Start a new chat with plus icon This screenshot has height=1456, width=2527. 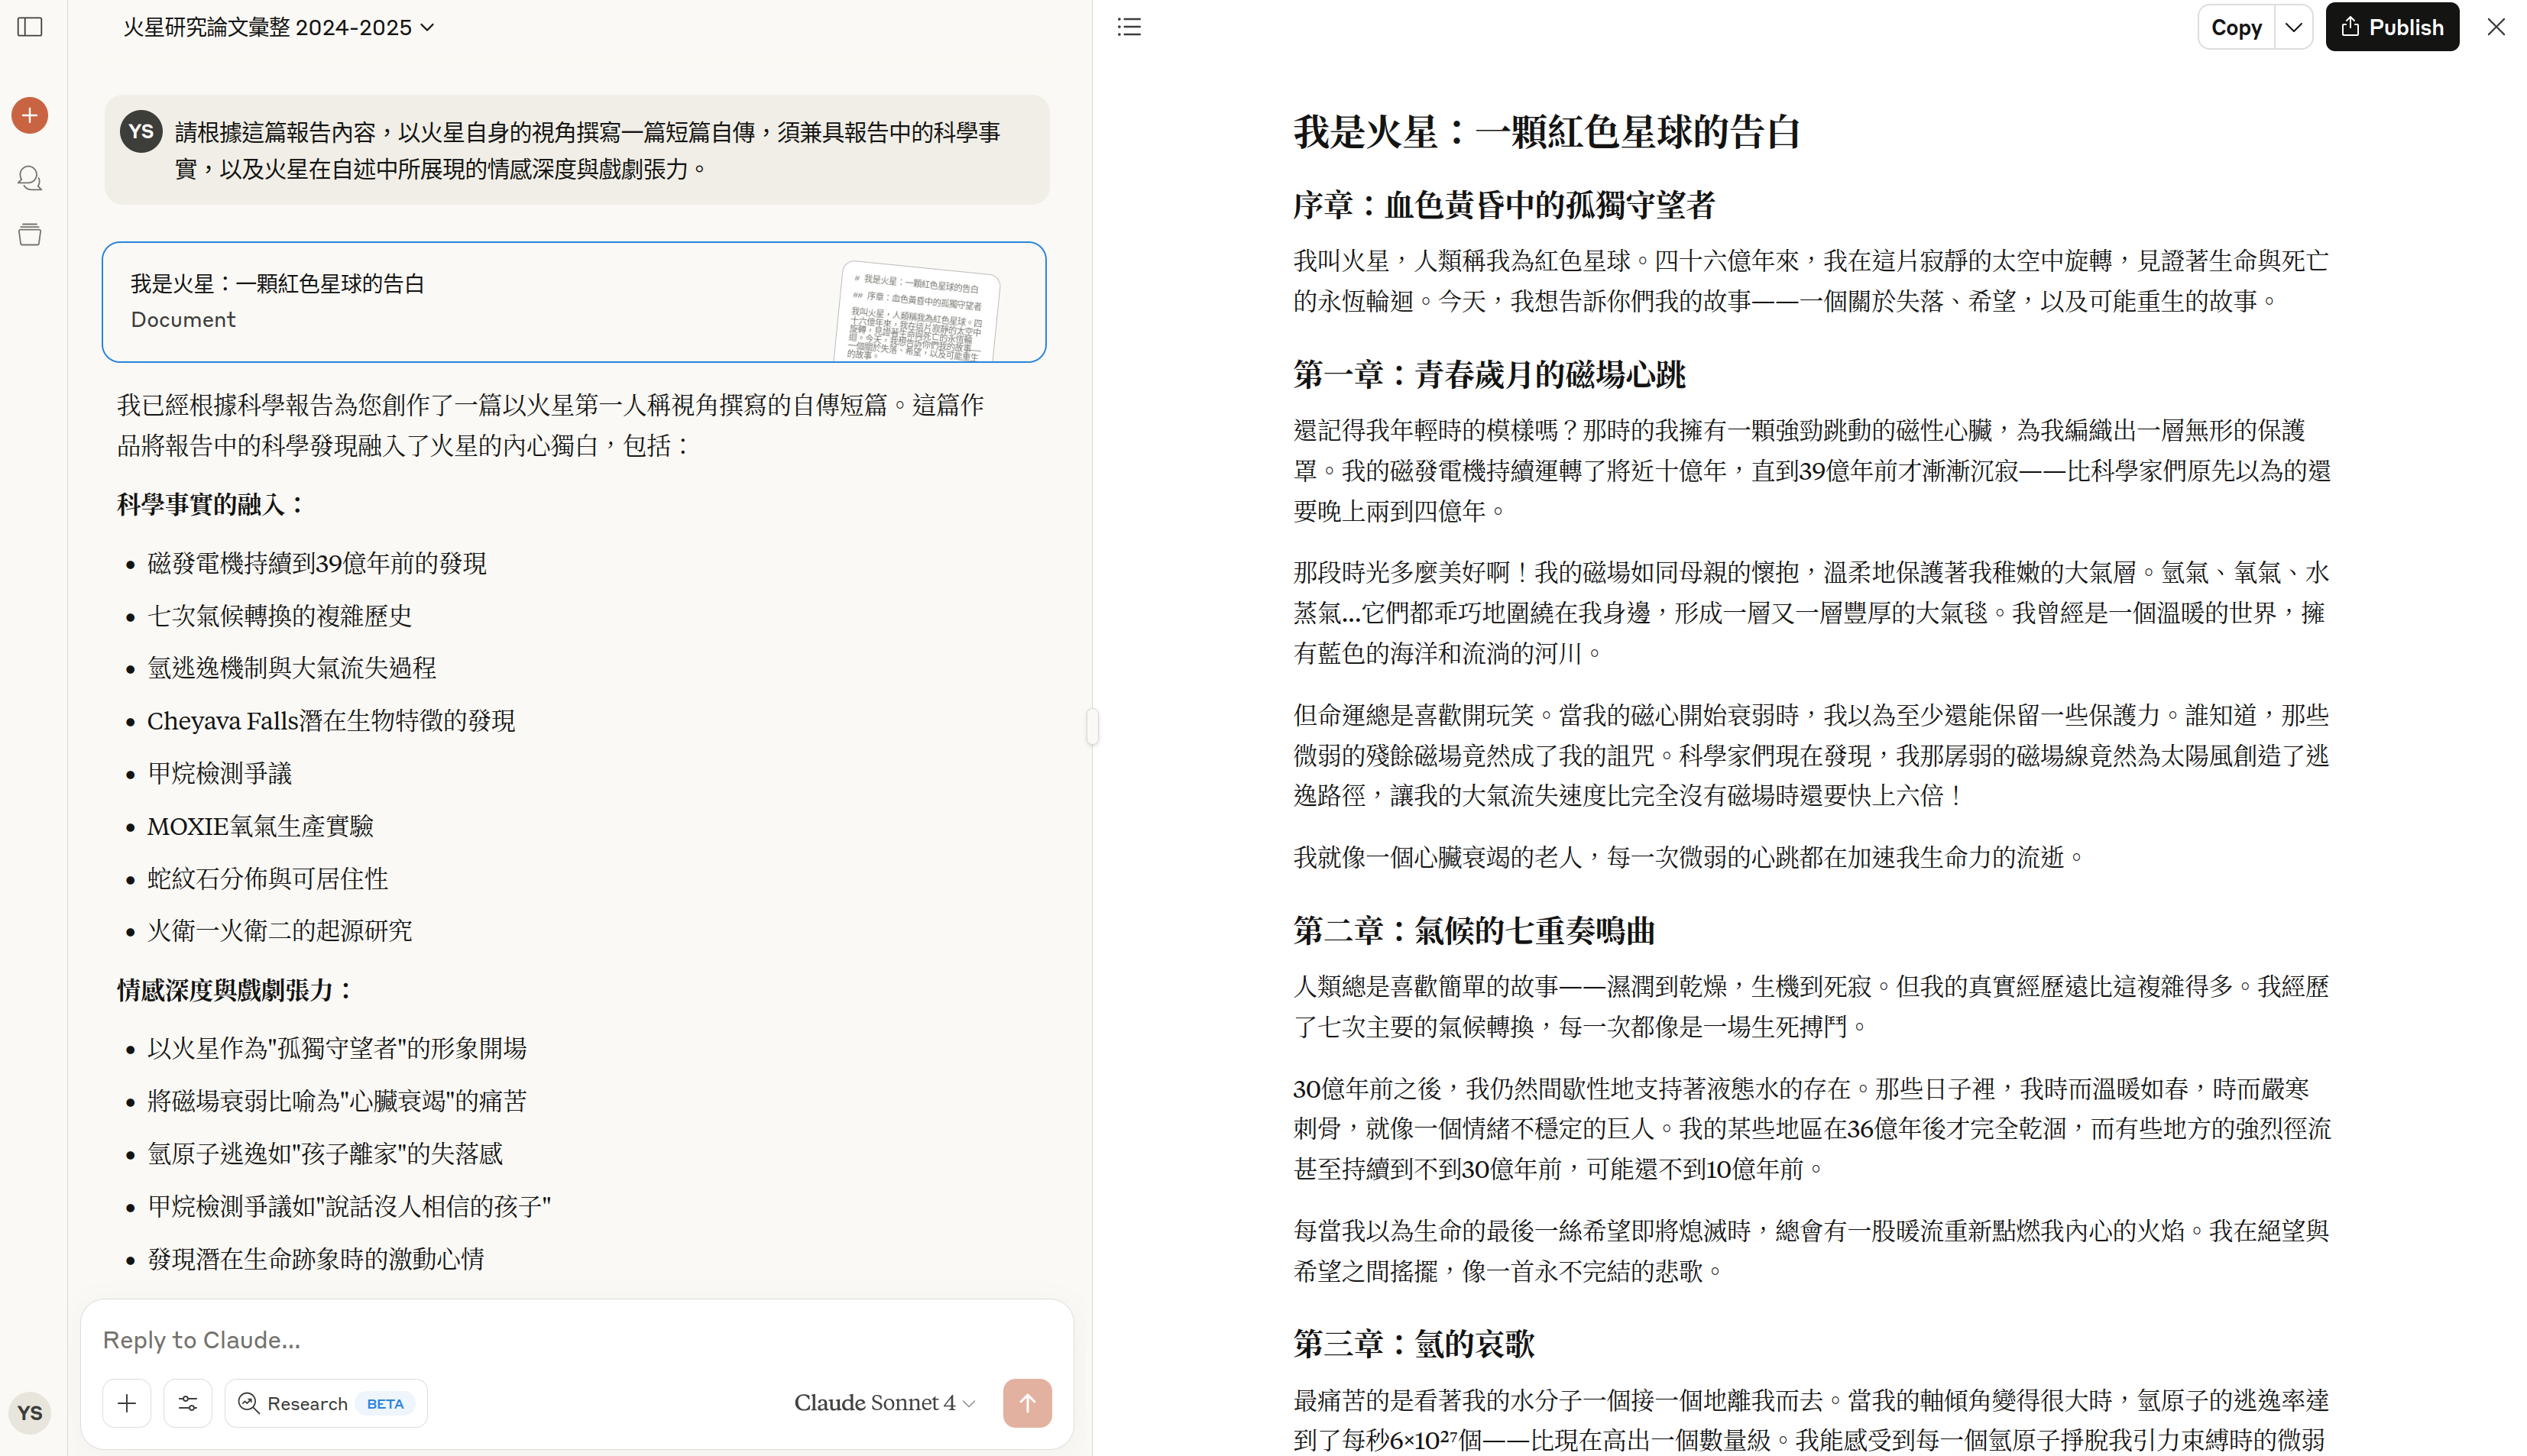coord(30,116)
